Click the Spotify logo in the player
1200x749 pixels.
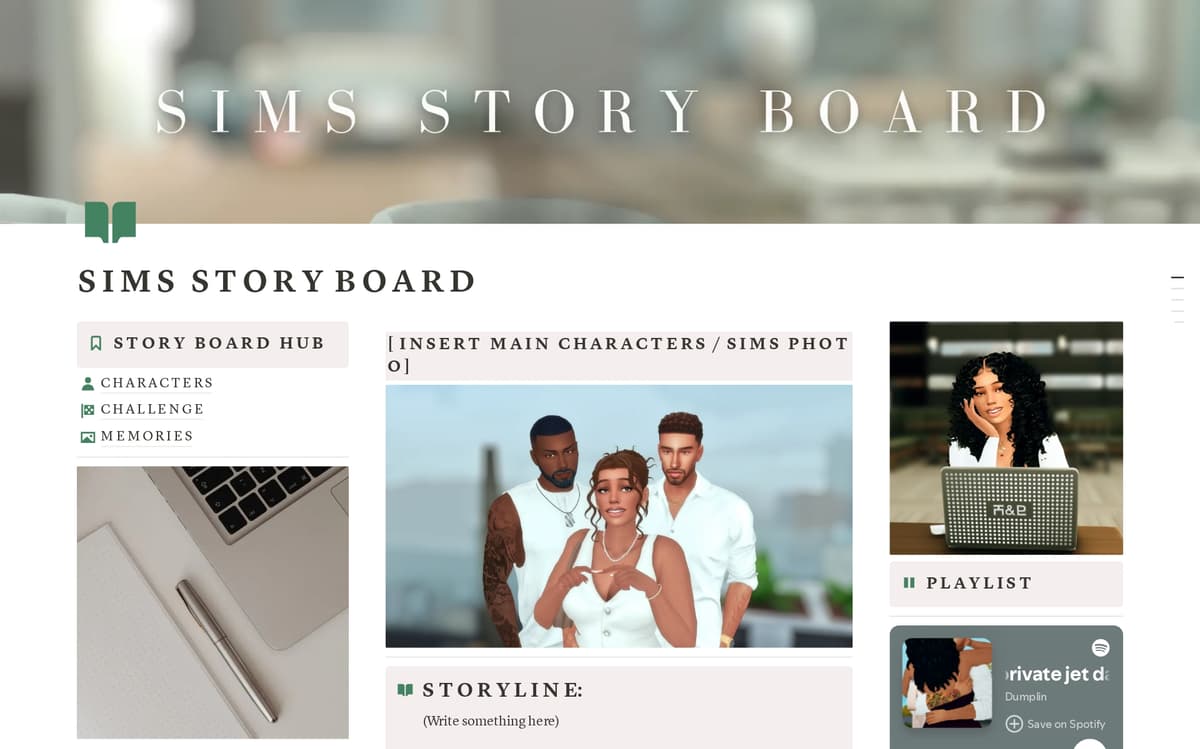(1101, 648)
